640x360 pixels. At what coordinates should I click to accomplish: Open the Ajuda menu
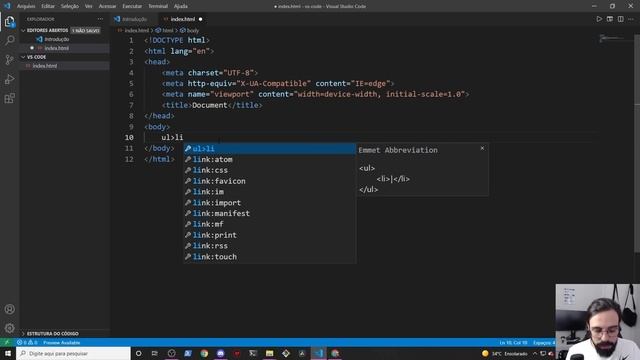(x=180, y=6)
